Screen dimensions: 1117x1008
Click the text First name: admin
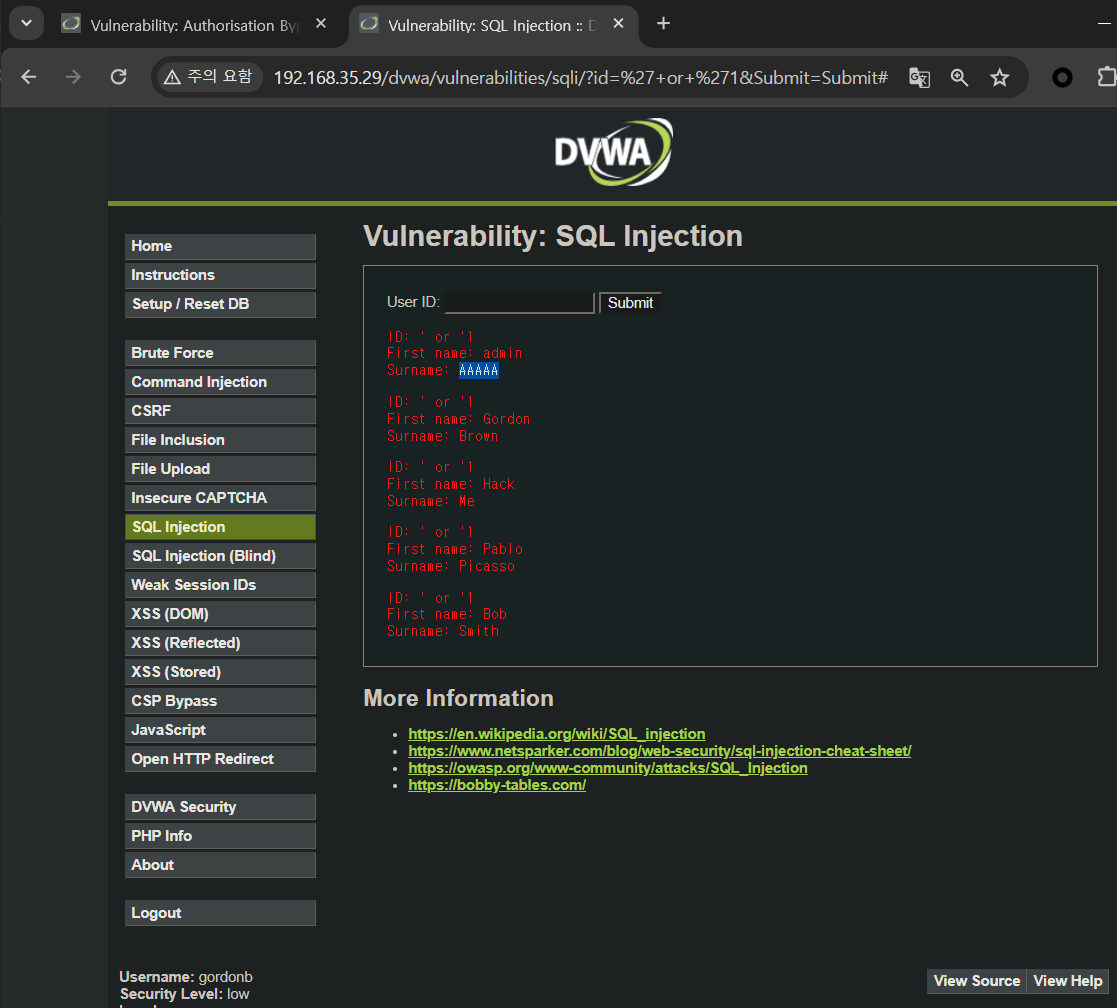pyautogui.click(x=454, y=353)
